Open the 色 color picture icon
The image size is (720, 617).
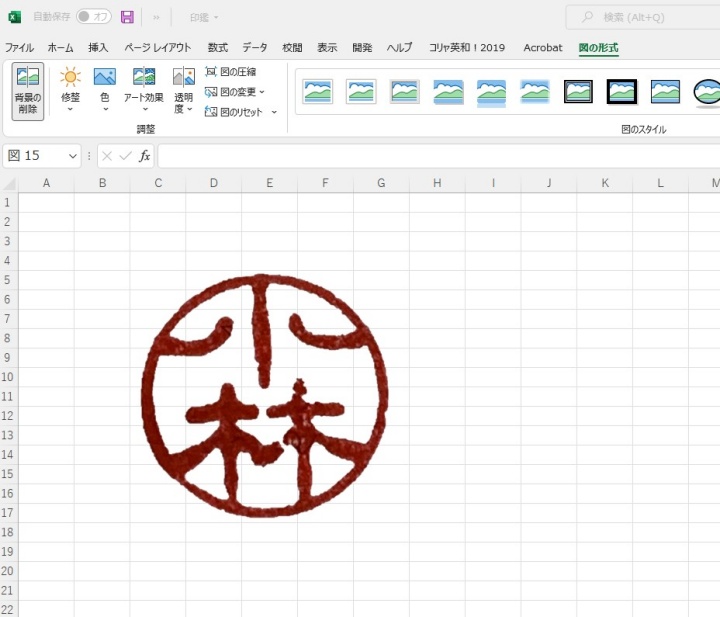click(x=105, y=77)
